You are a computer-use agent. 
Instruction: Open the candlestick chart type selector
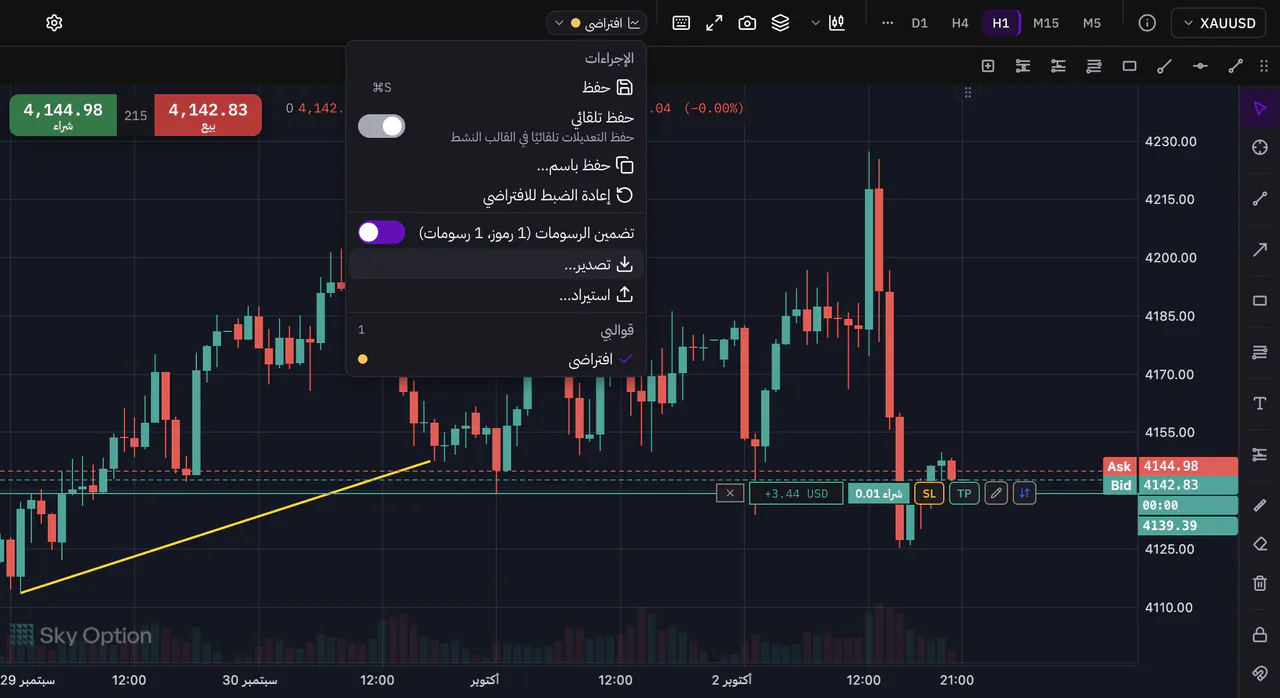click(838, 23)
